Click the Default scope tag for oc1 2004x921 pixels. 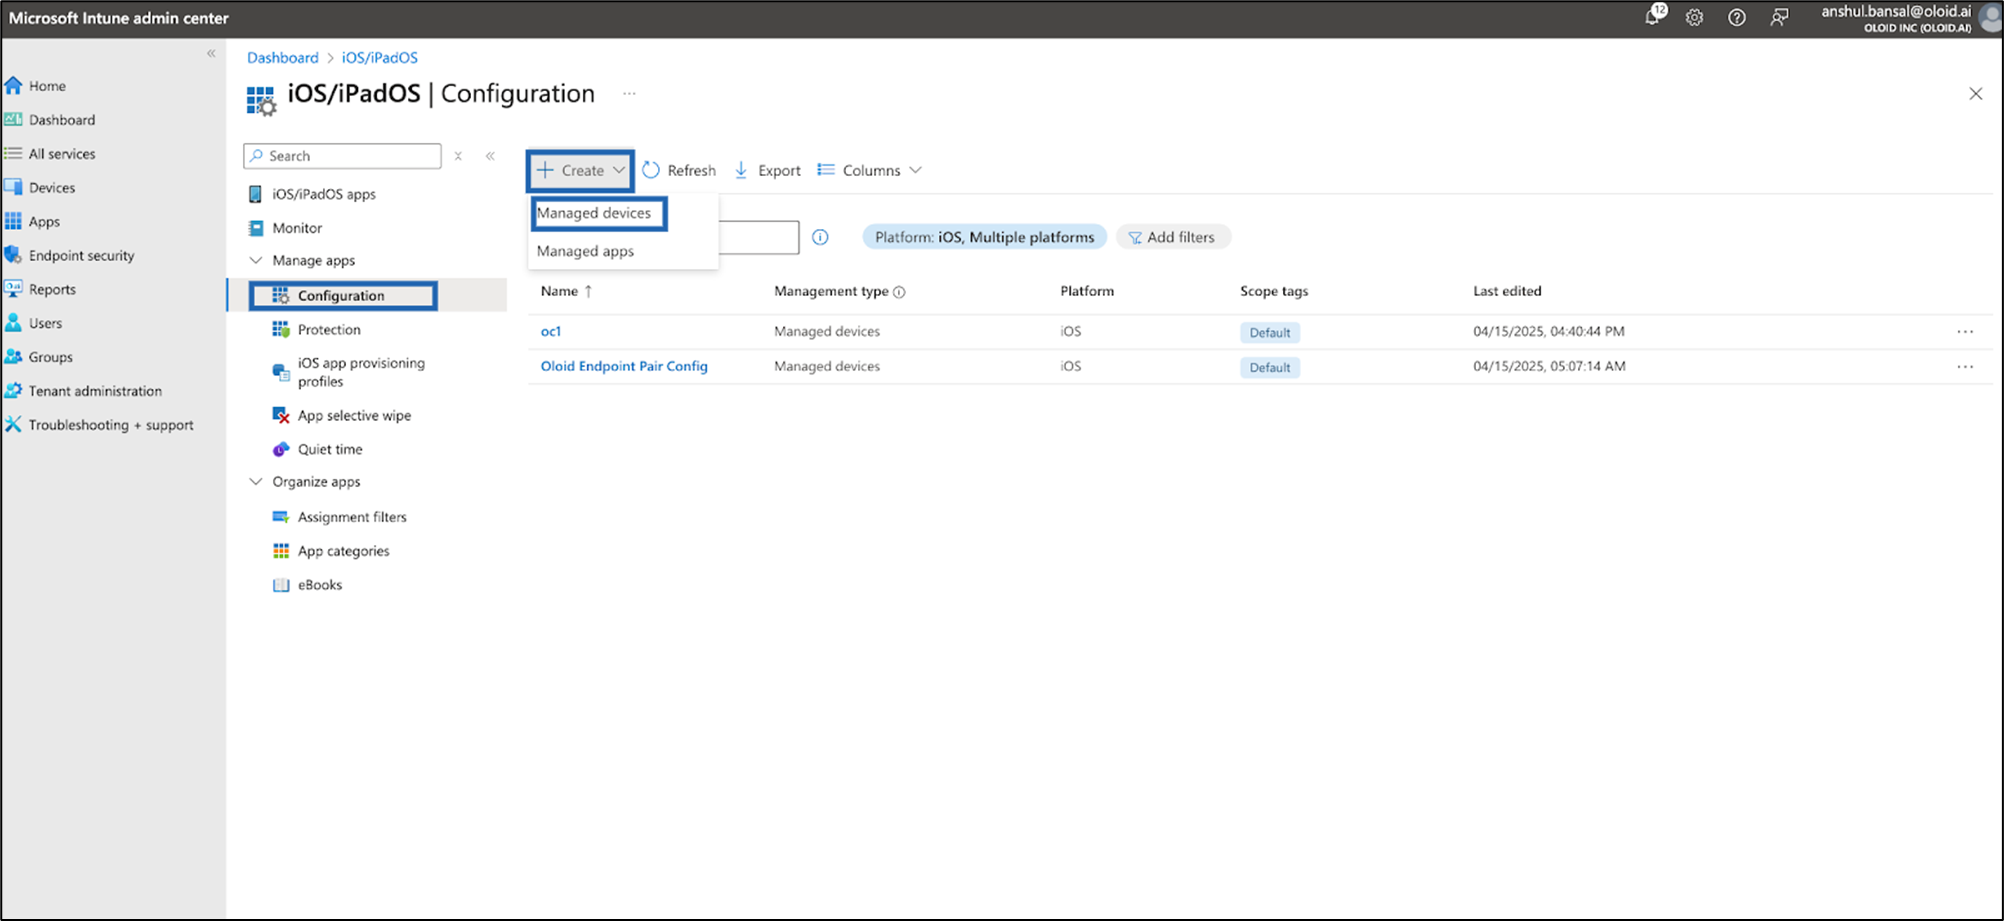(x=1270, y=332)
